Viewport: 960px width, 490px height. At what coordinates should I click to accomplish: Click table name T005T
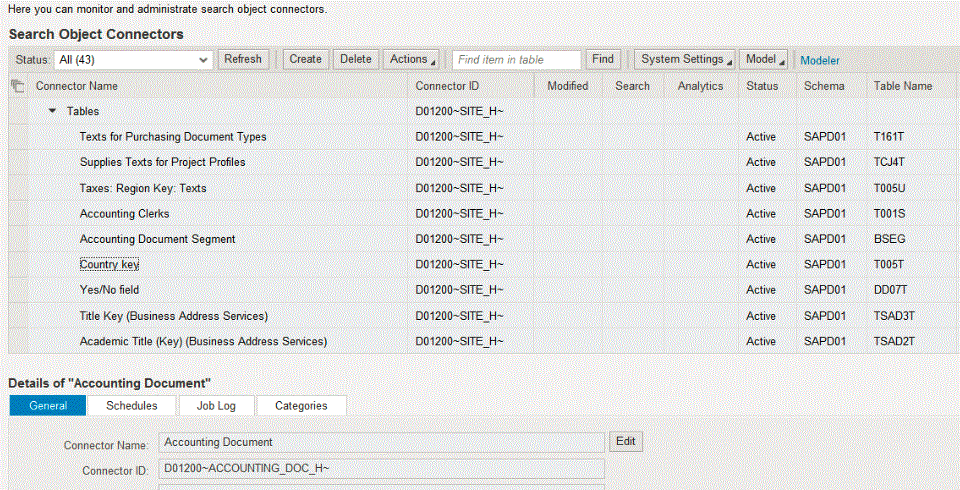tap(889, 265)
